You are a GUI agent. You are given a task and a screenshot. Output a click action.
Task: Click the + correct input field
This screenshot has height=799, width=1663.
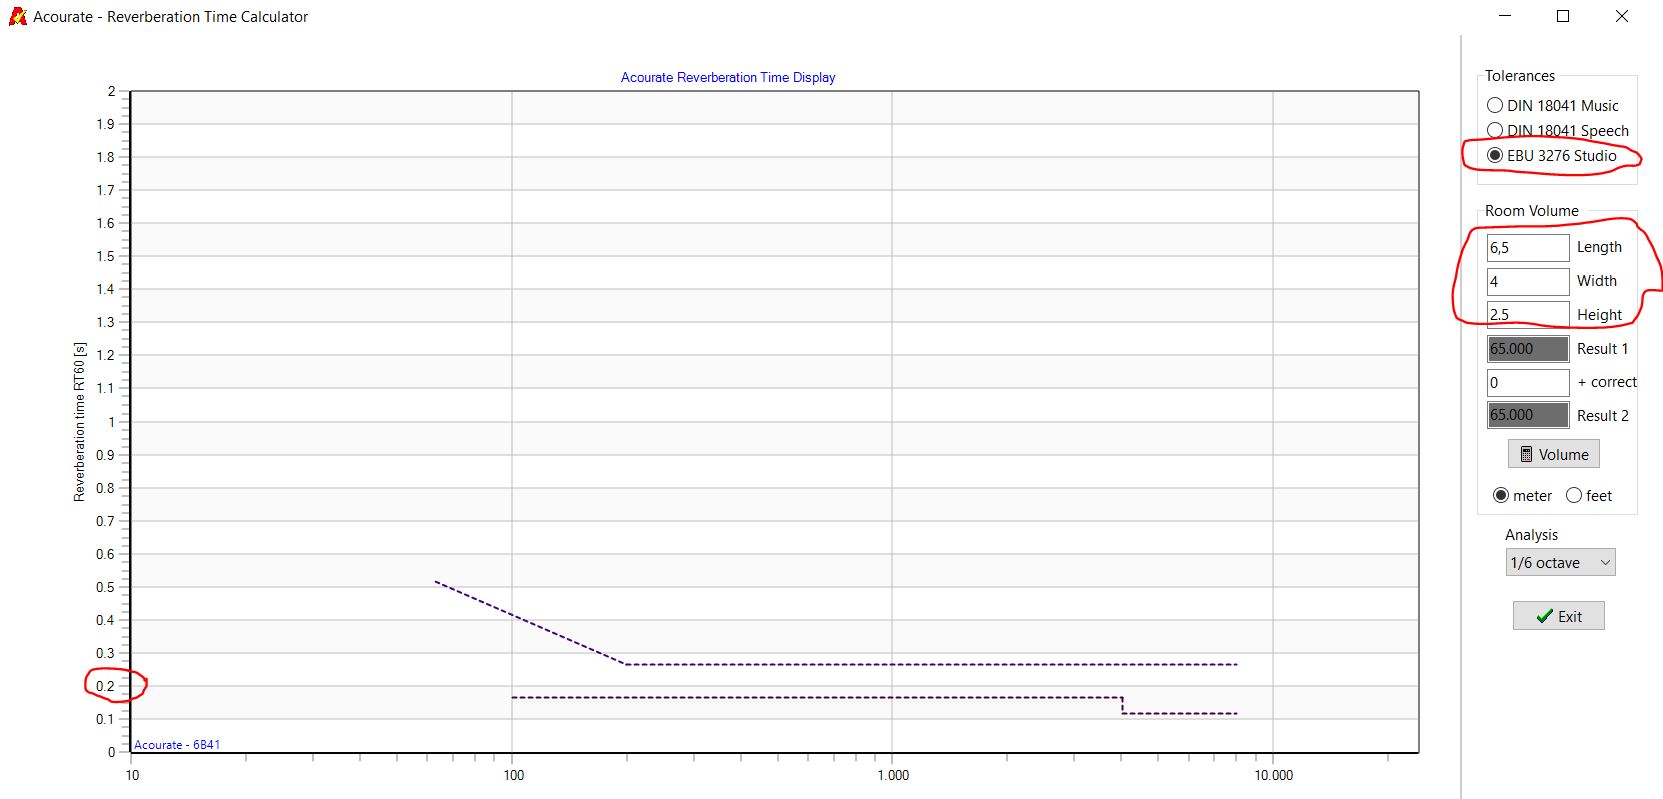[1528, 382]
